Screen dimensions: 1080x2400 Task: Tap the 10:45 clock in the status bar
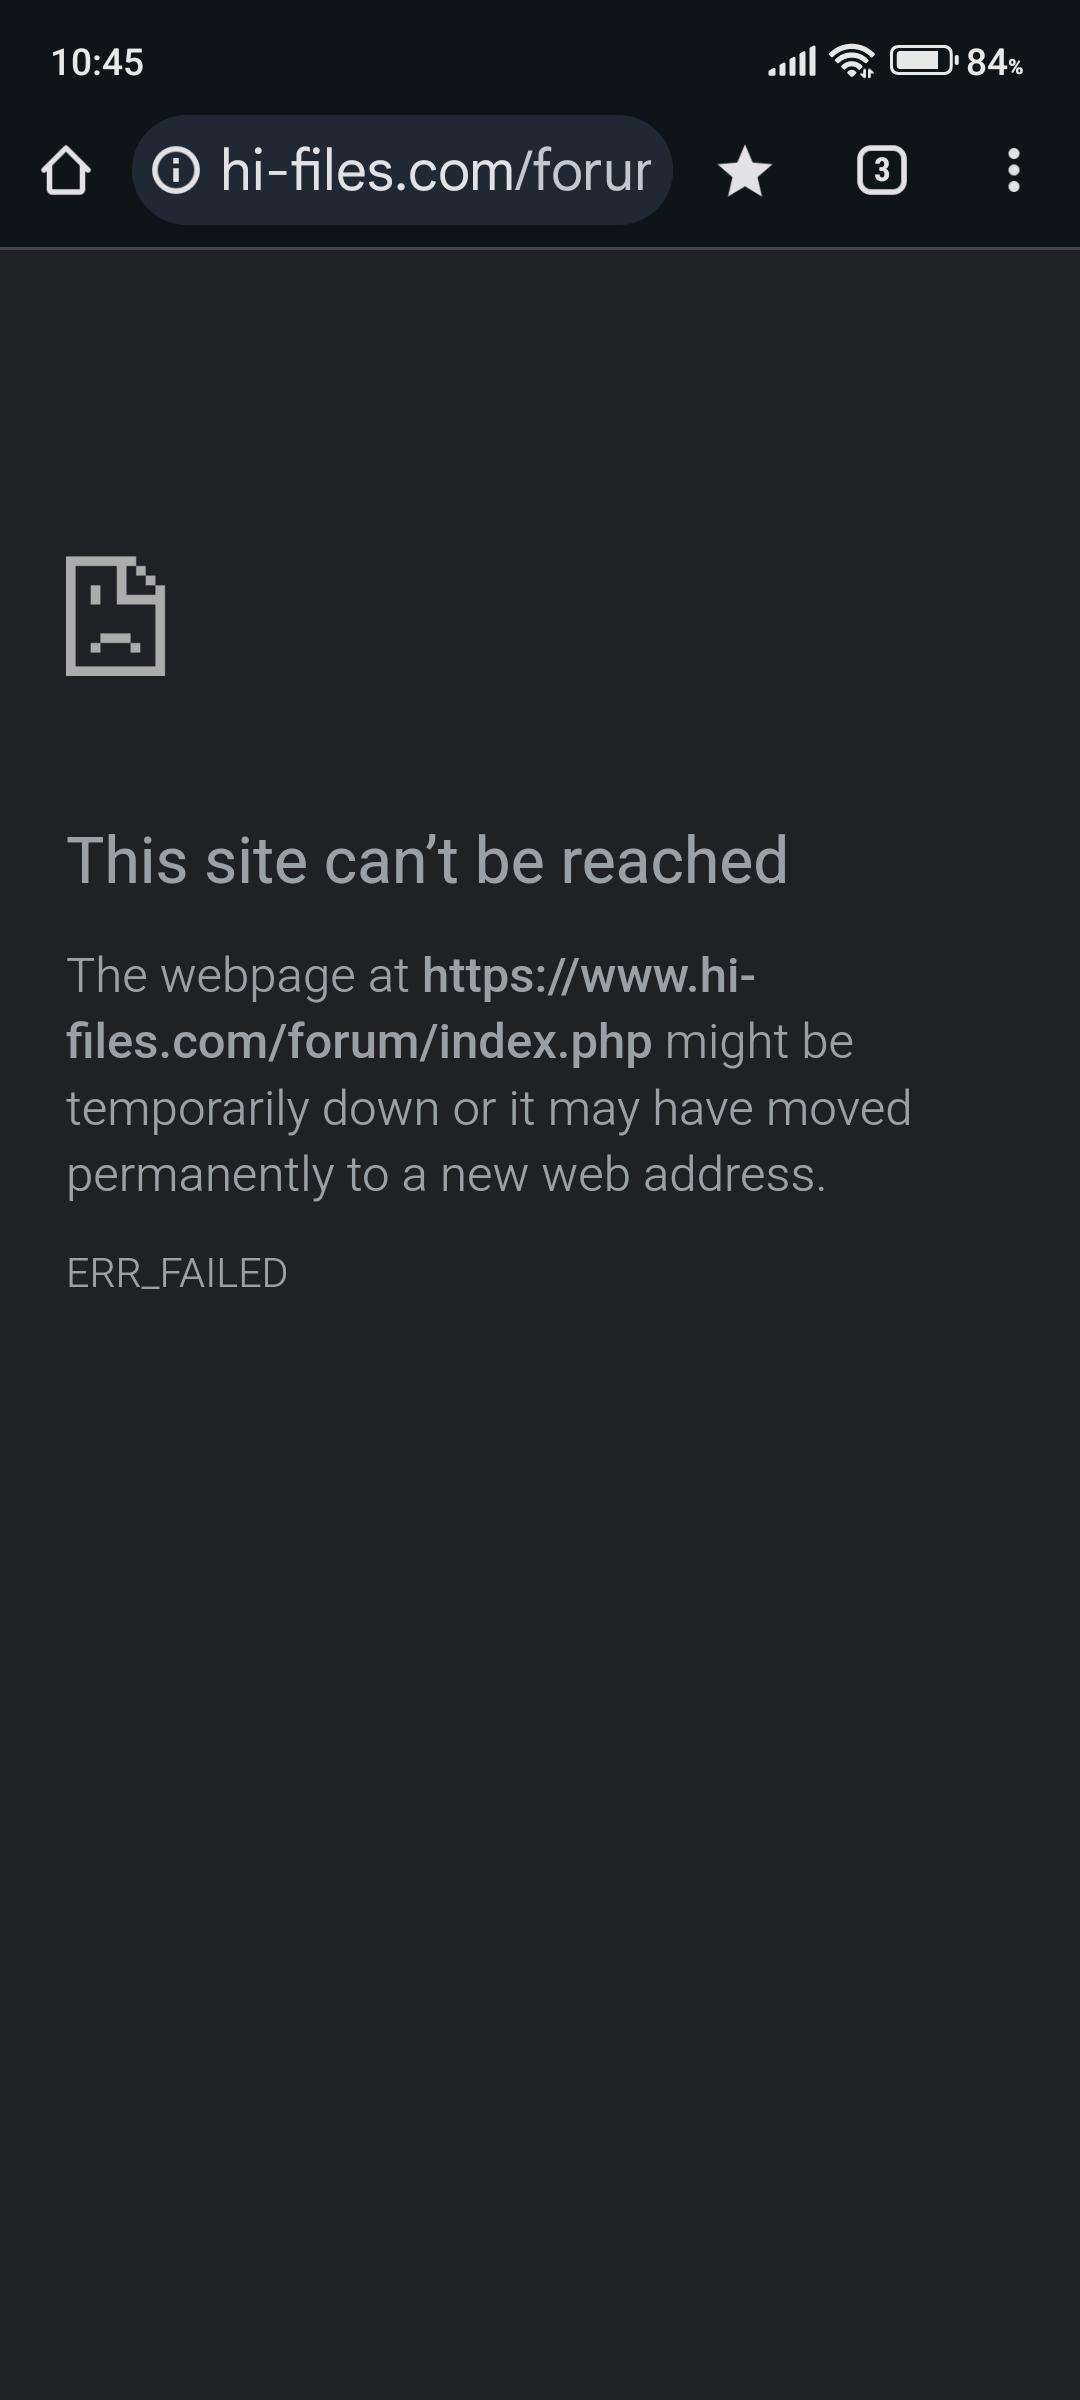[97, 62]
